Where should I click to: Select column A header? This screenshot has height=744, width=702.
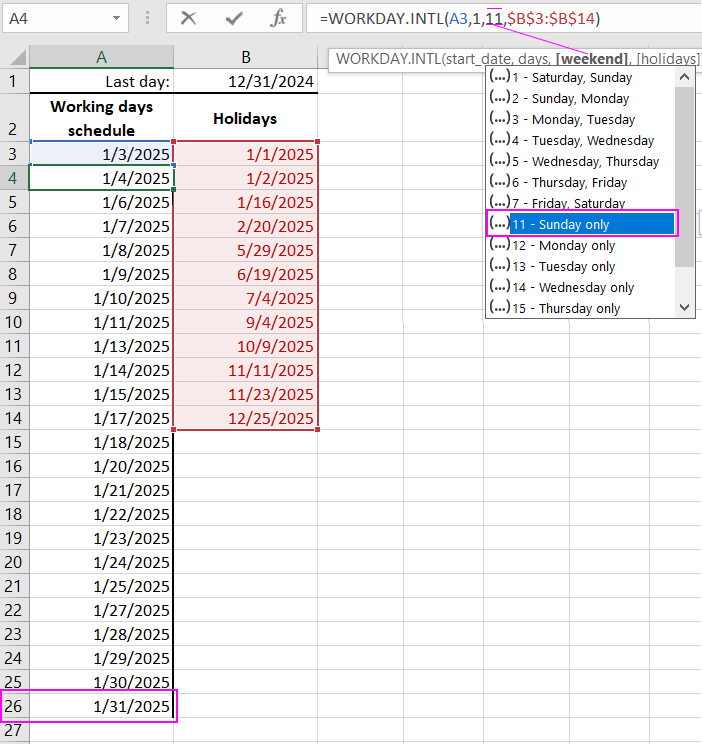pos(102,57)
